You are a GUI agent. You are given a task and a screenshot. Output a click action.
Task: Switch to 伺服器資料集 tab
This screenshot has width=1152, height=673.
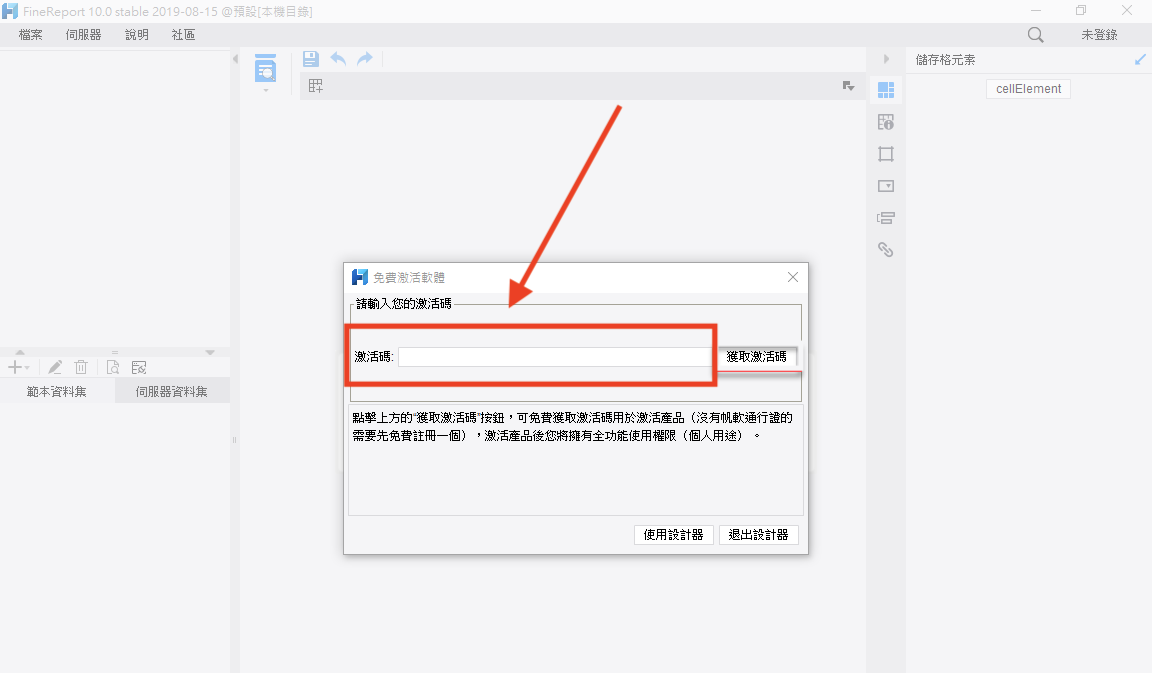click(x=172, y=392)
